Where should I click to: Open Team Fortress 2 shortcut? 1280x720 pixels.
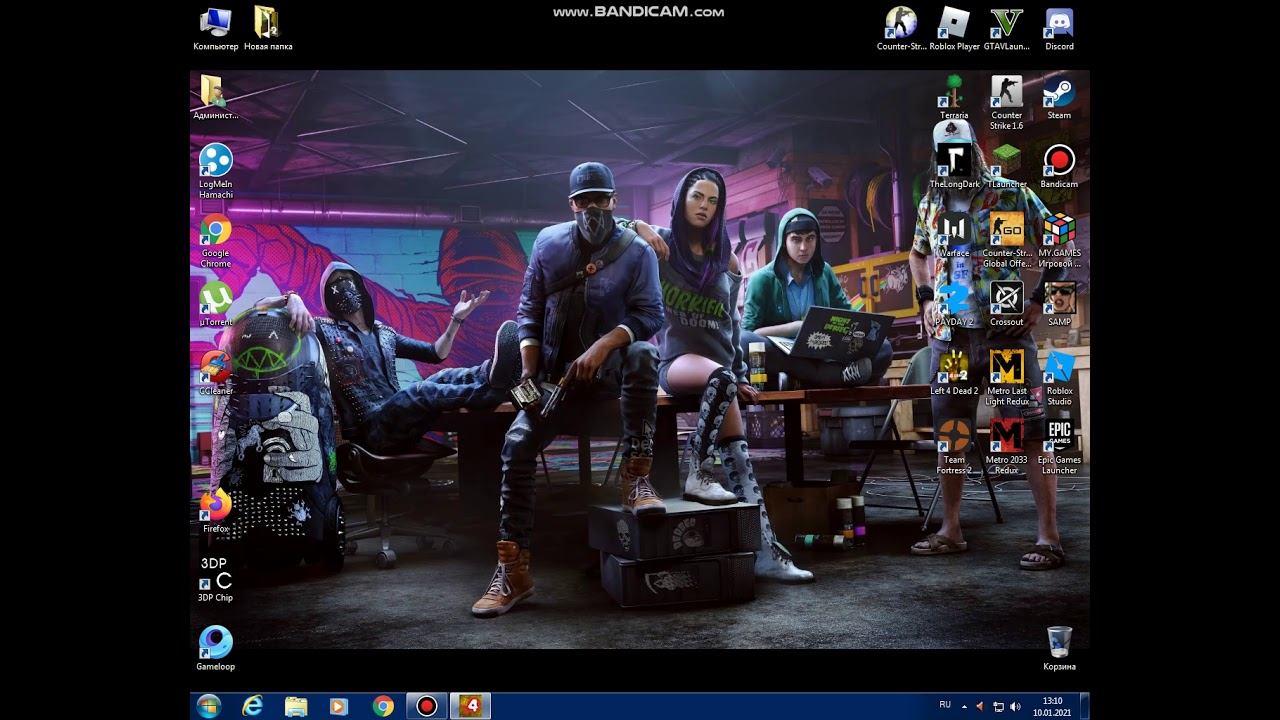[954, 447]
